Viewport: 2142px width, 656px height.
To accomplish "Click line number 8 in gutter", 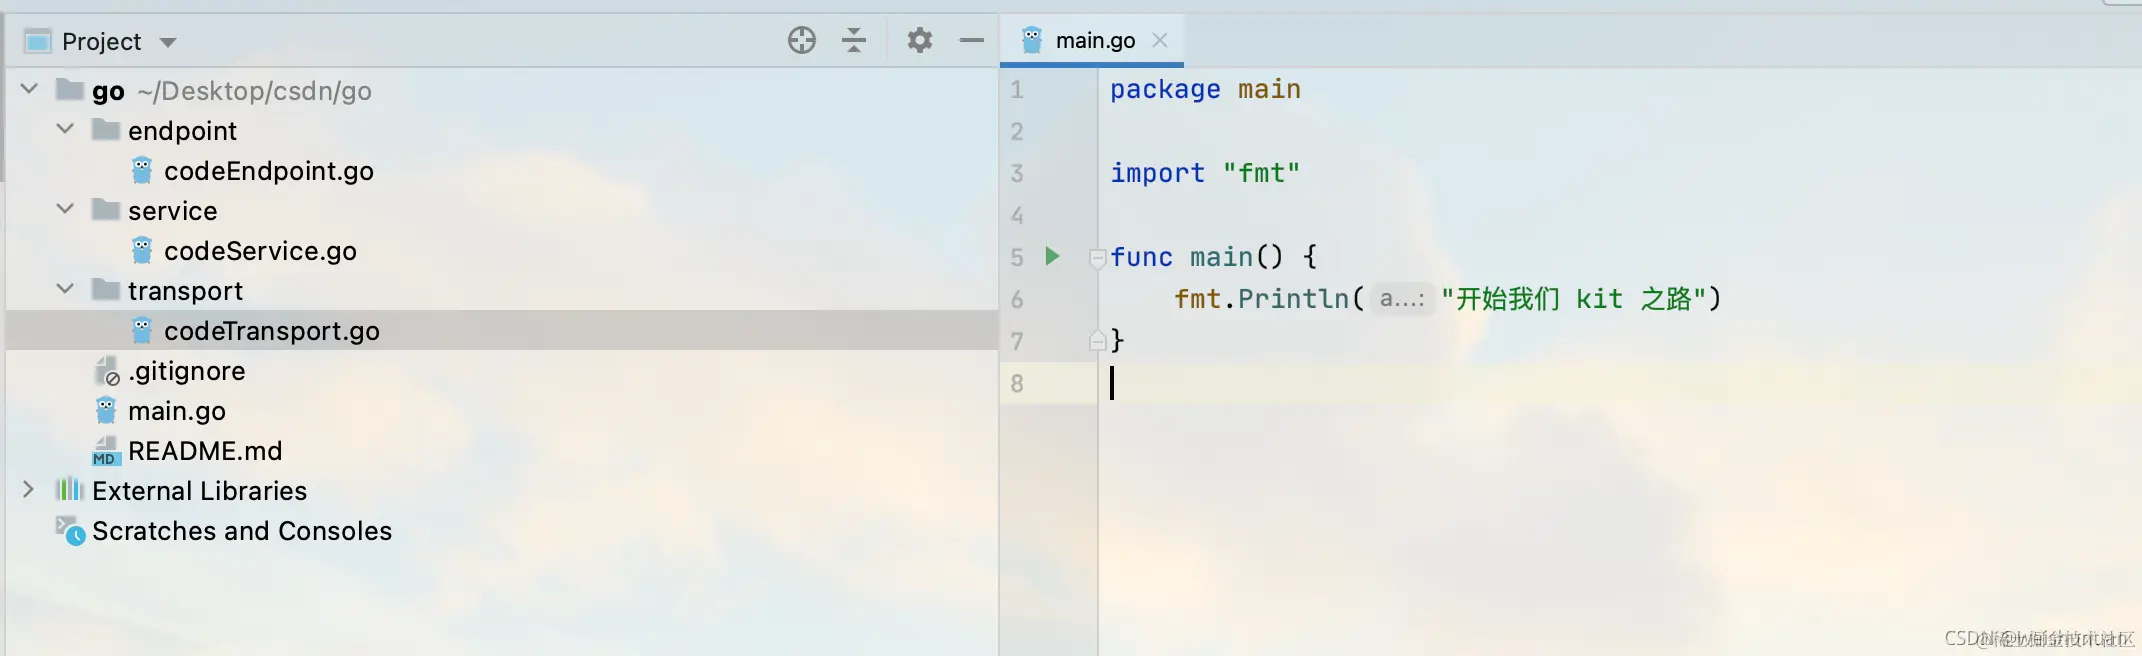I will coord(1017,384).
